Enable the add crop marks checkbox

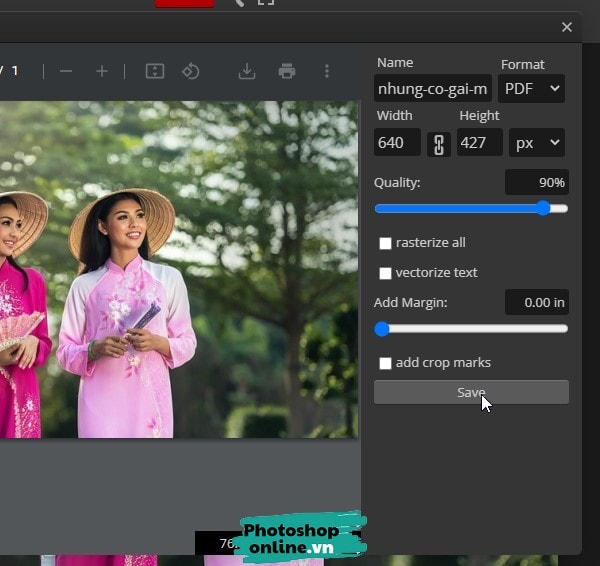(385, 363)
